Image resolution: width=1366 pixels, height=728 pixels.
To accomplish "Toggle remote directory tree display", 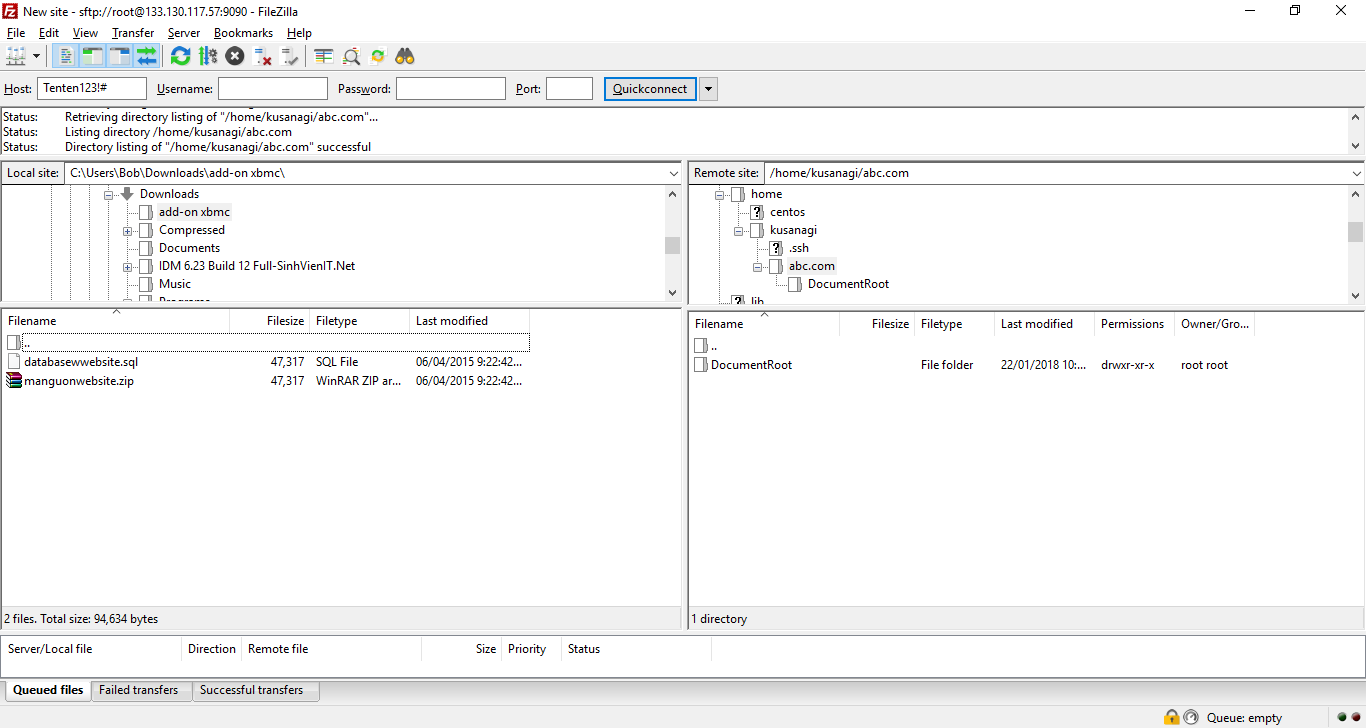I will coord(120,56).
